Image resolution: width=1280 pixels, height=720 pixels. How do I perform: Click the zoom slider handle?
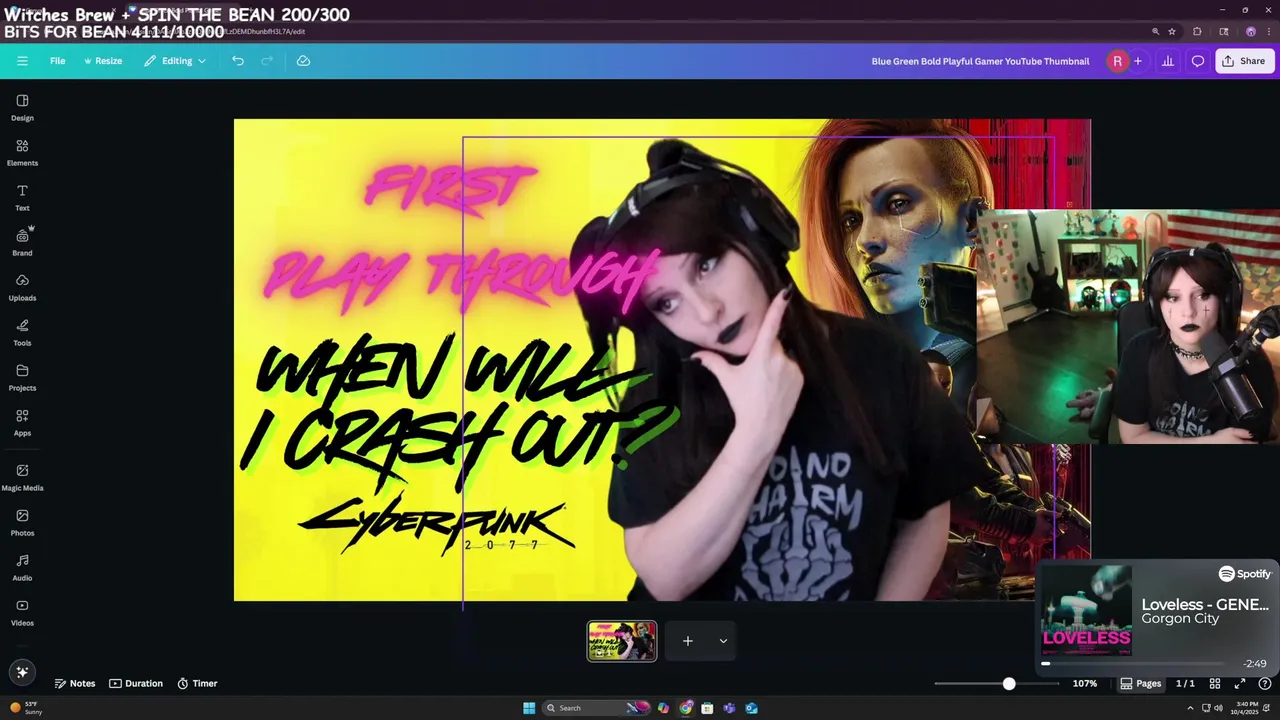pos(1009,684)
